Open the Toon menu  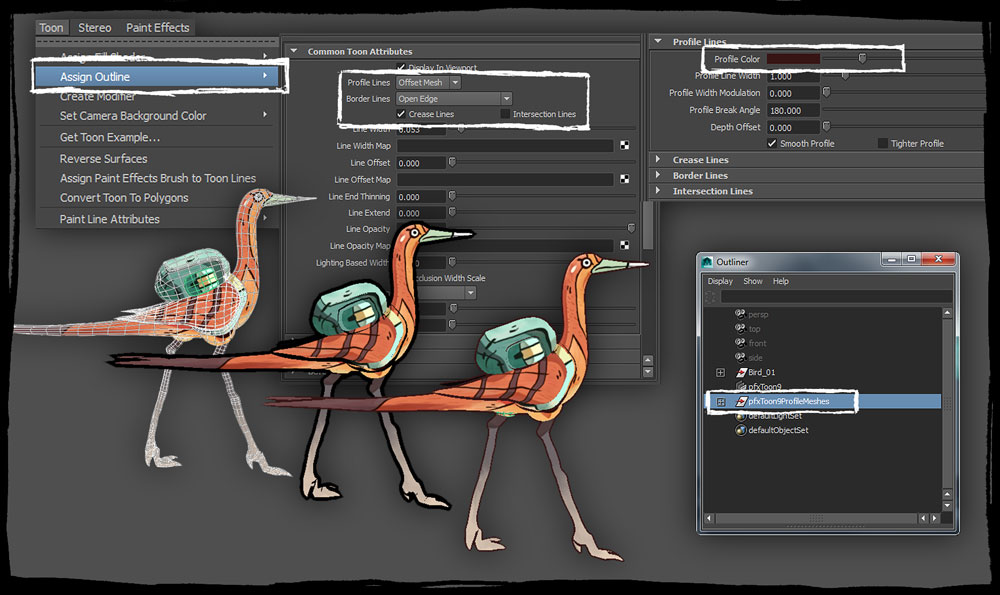[x=51, y=27]
